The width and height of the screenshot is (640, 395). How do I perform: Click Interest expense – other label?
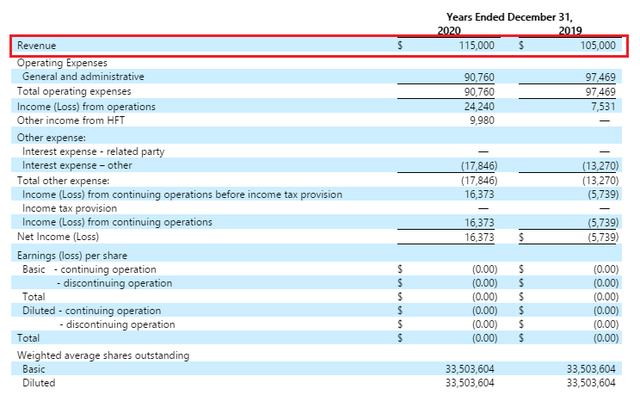click(77, 165)
